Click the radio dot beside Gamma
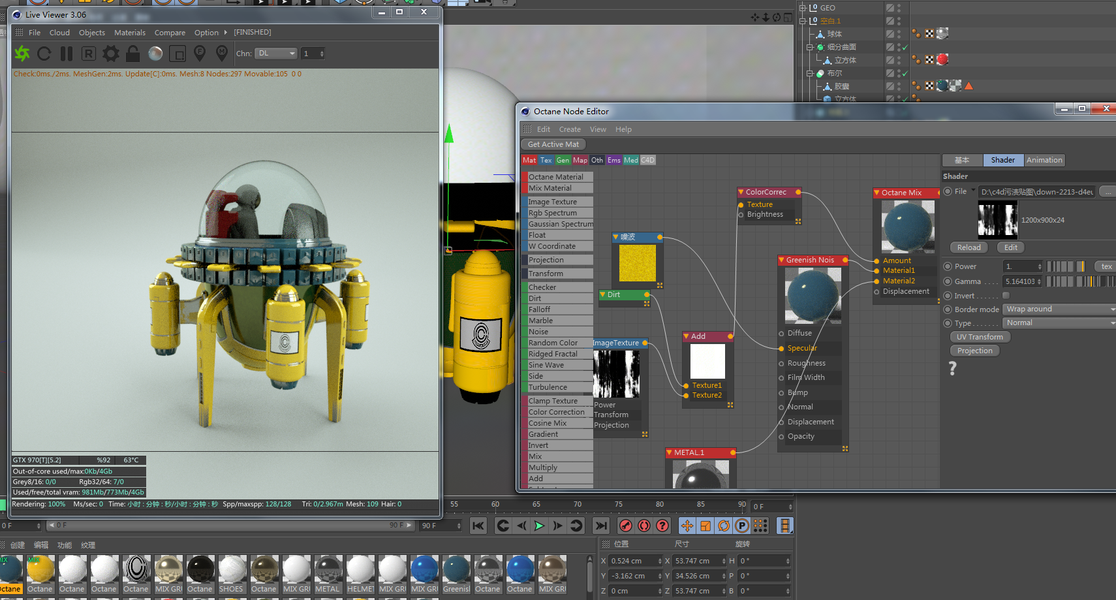Screen dimensions: 1116x600 pyautogui.click(x=947, y=281)
